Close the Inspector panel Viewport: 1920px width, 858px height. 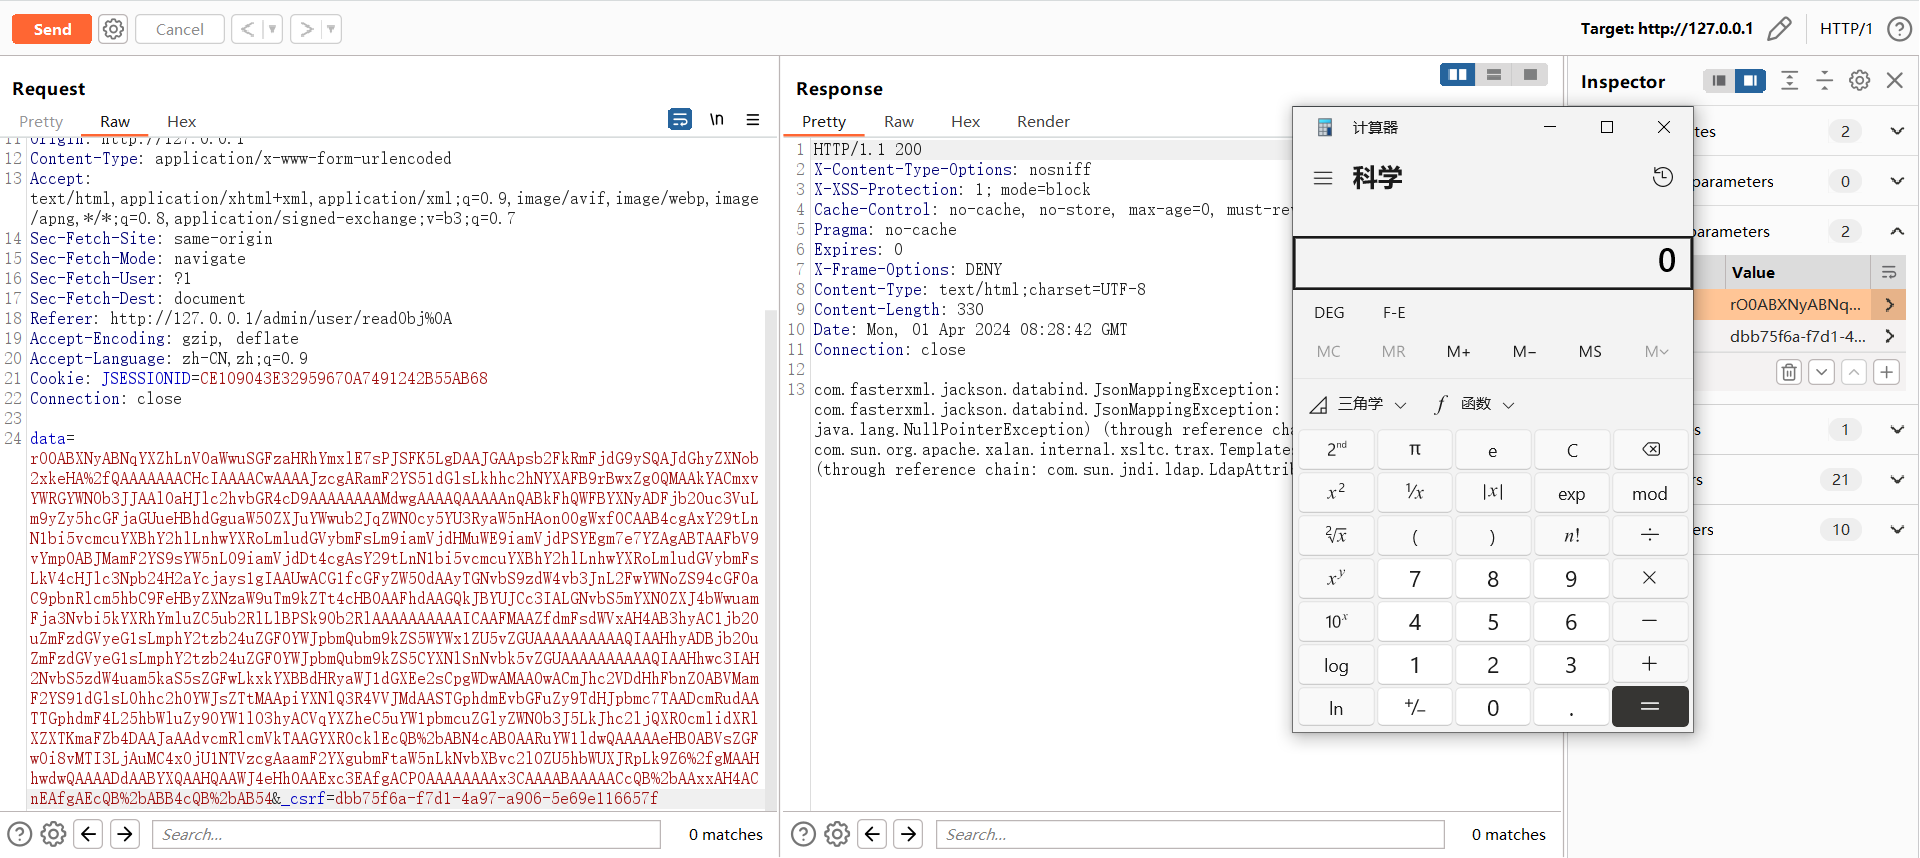1895,80
